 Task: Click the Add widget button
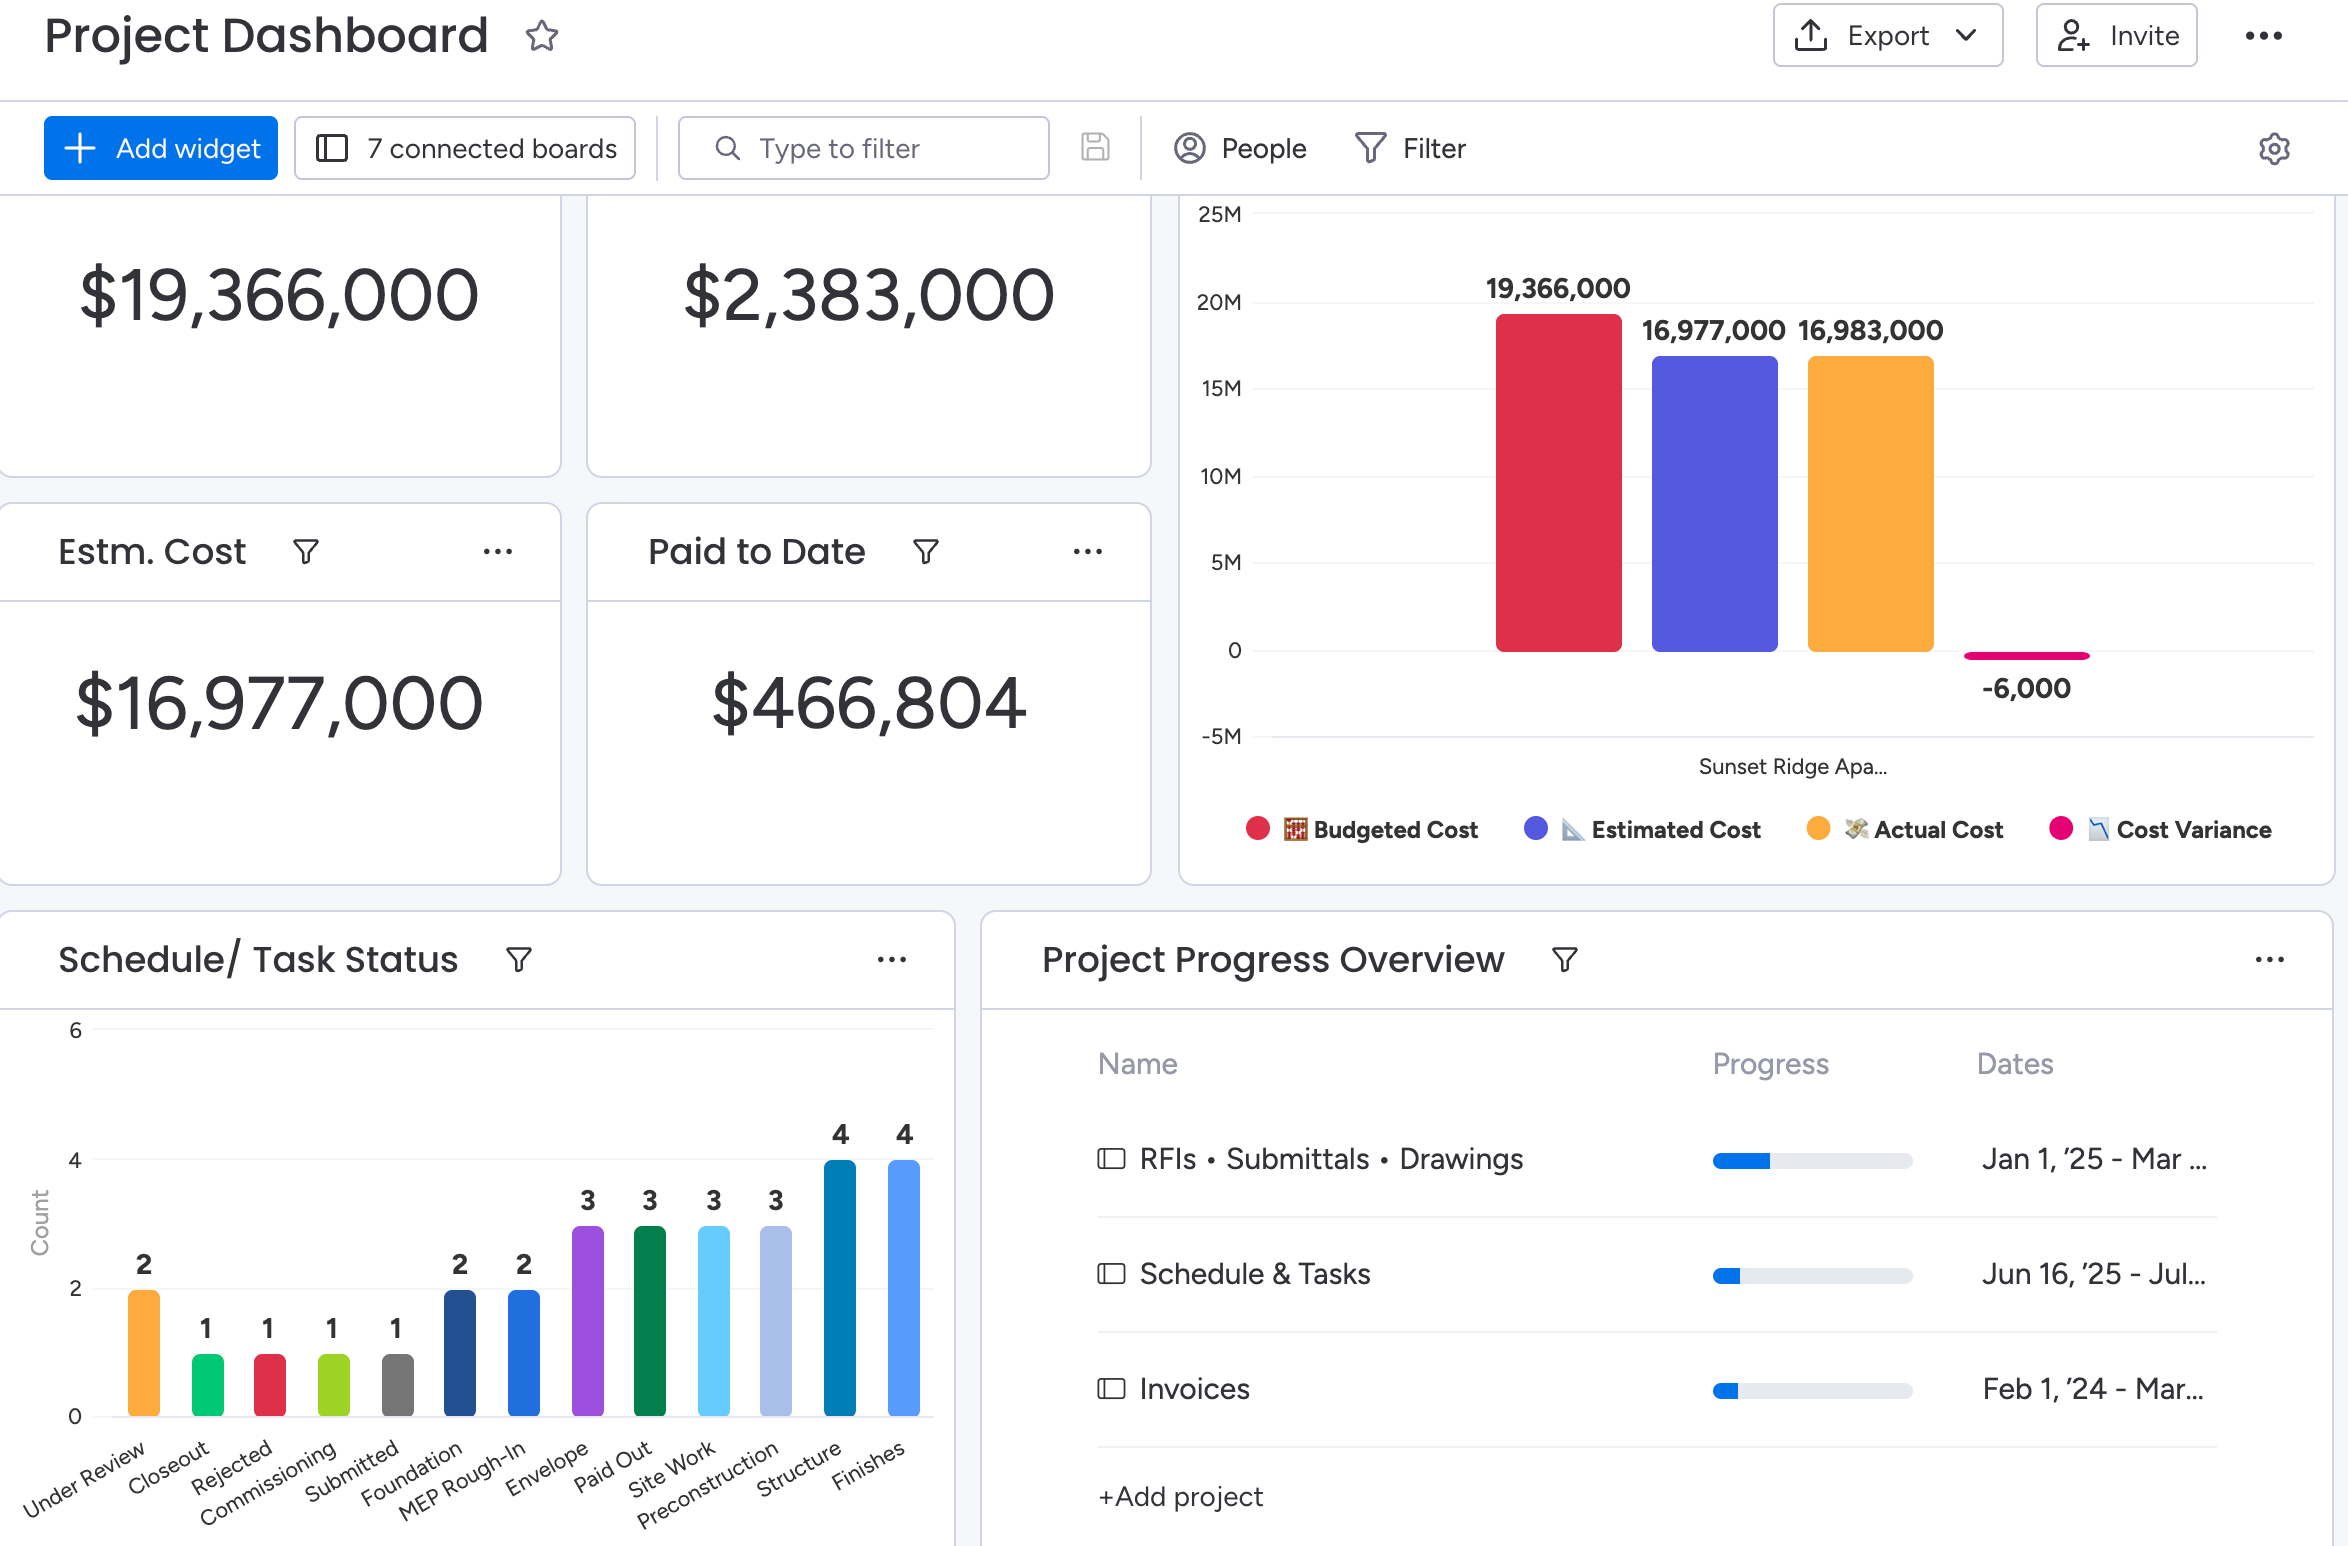click(161, 148)
